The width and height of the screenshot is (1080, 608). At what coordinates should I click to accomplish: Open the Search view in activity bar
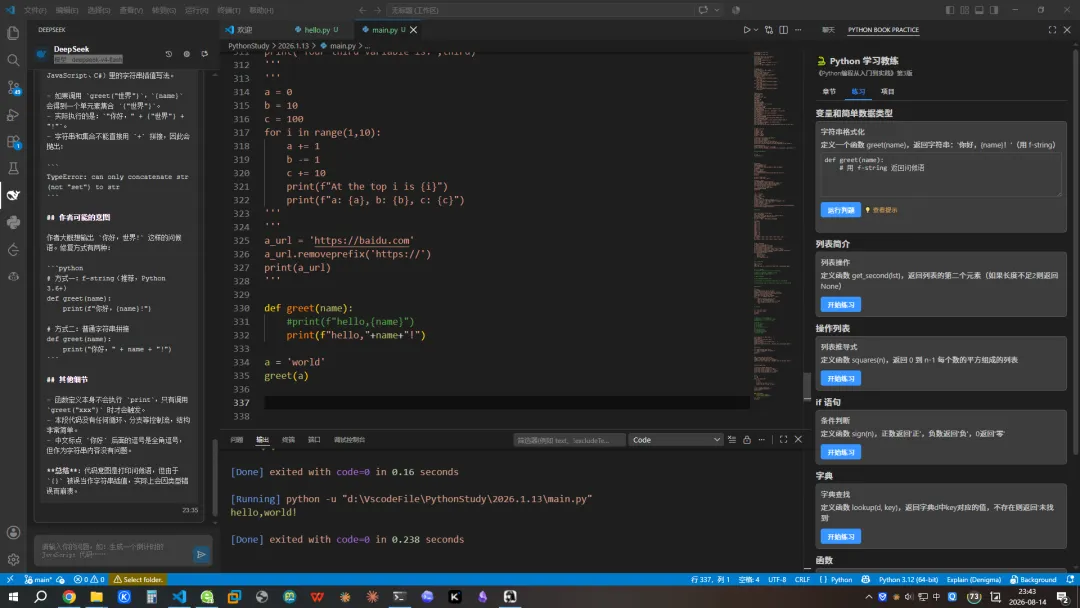point(13,60)
